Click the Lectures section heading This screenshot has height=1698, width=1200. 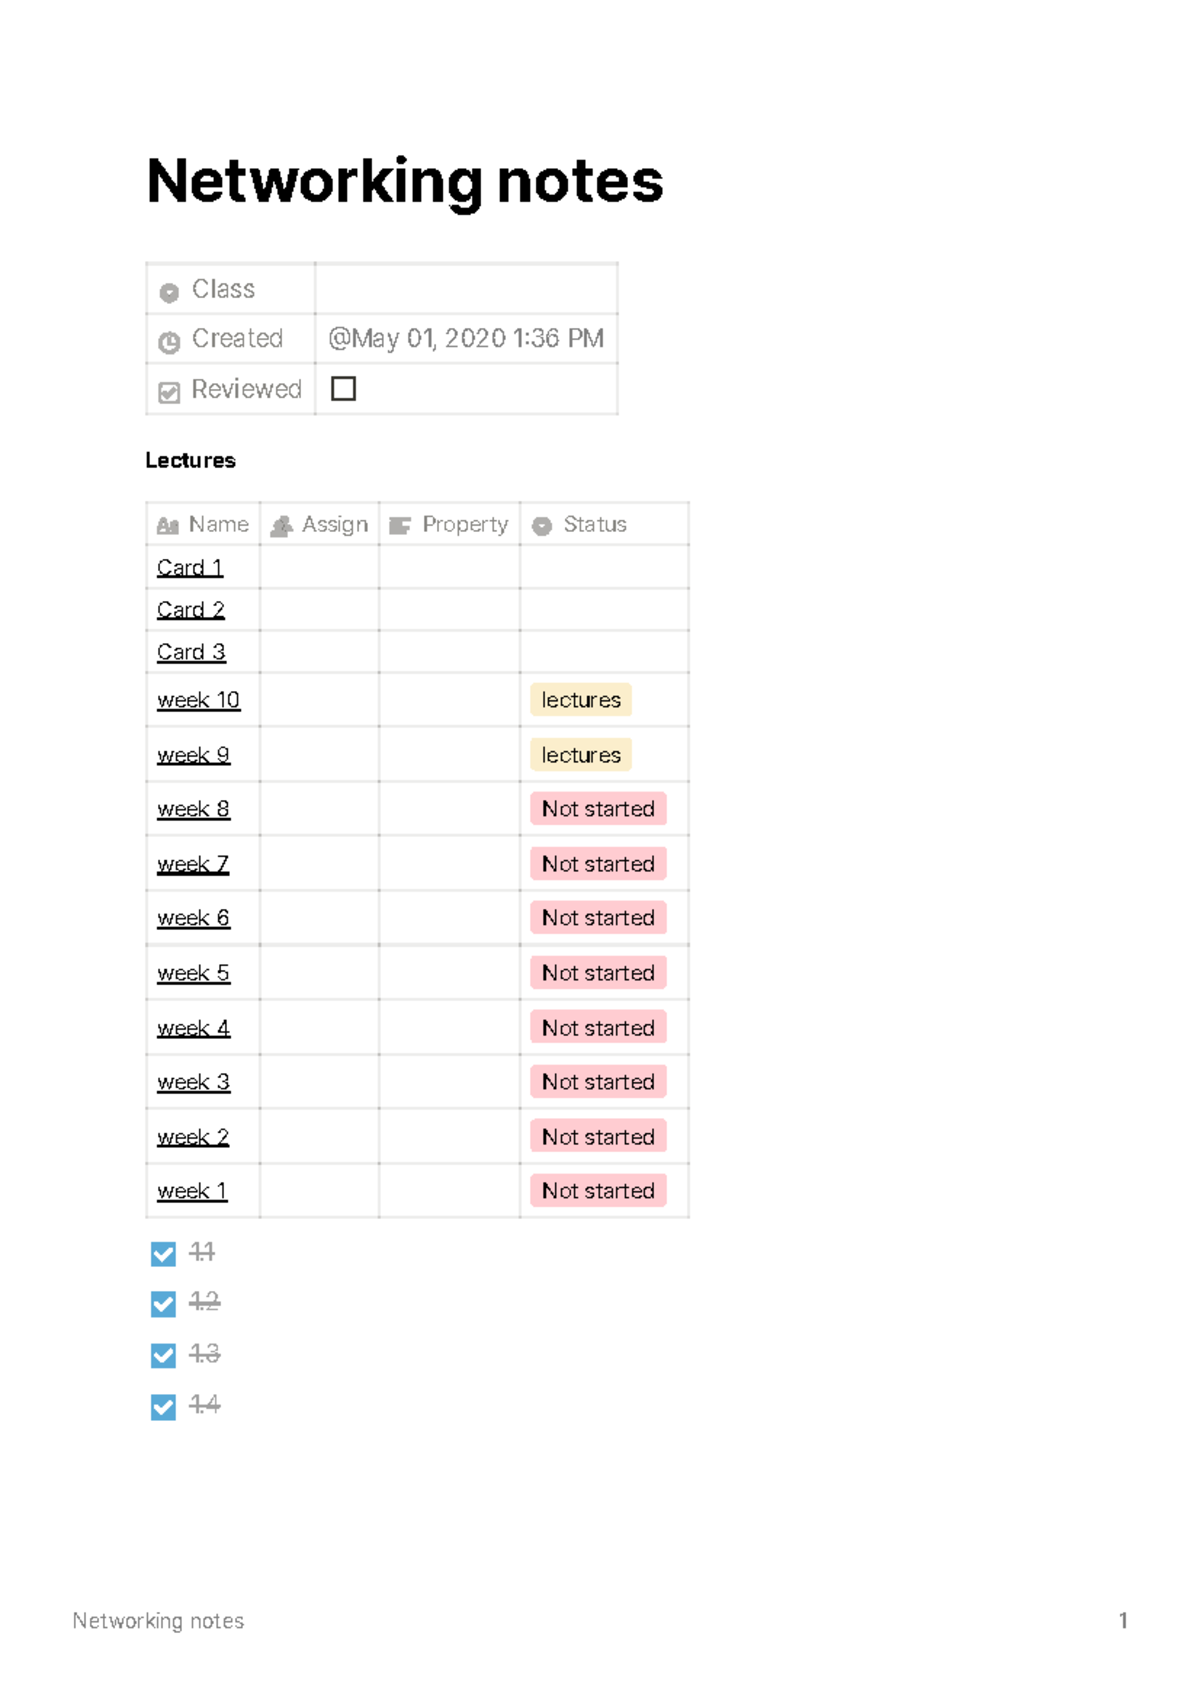[x=190, y=460]
